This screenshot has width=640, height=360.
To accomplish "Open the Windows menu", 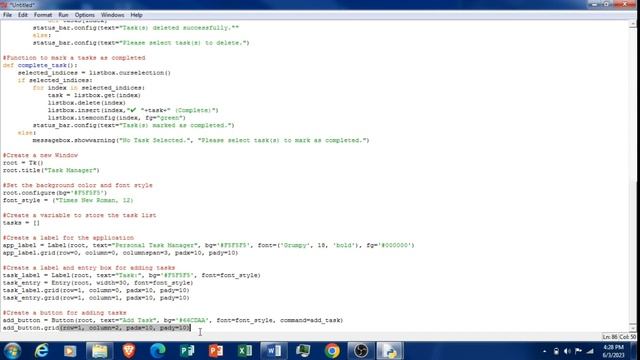I will tap(112, 15).
